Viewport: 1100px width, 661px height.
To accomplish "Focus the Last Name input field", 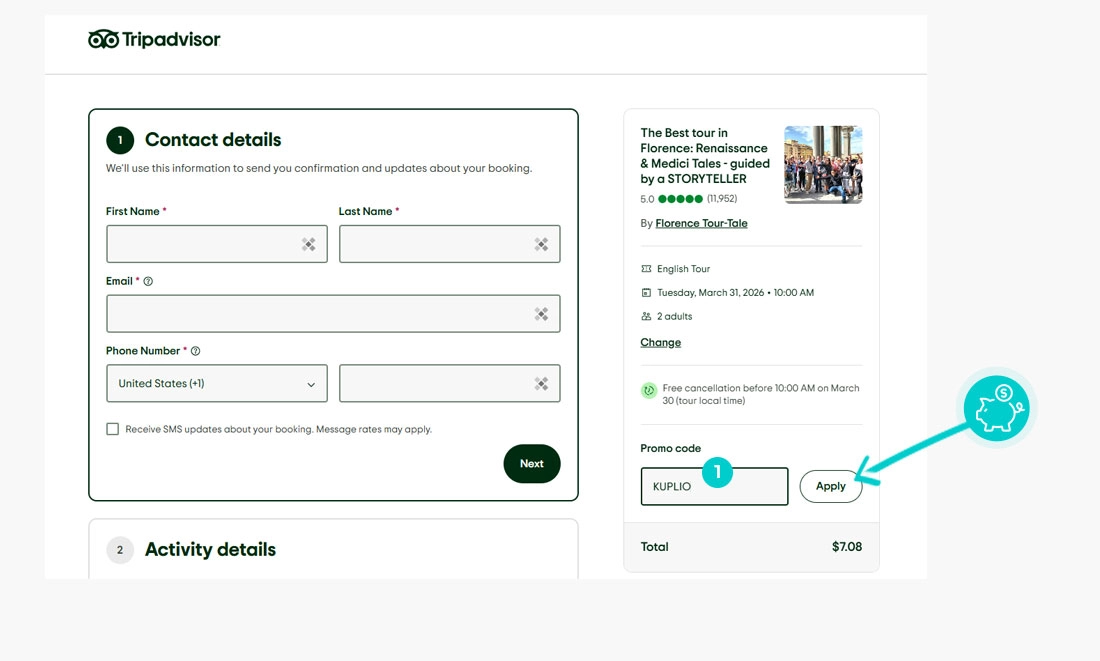I will point(449,244).
